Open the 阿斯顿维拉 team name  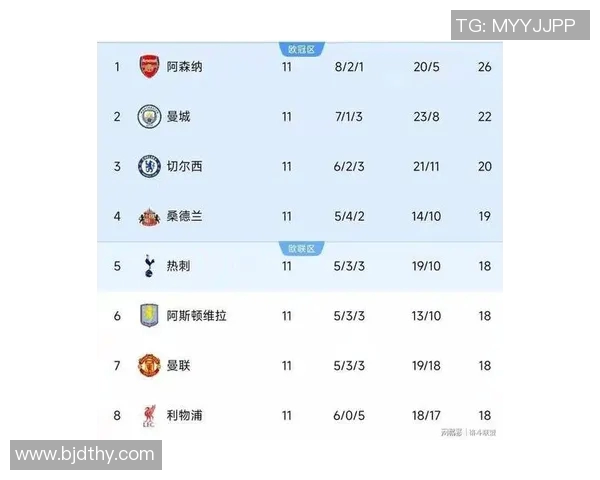(x=197, y=316)
